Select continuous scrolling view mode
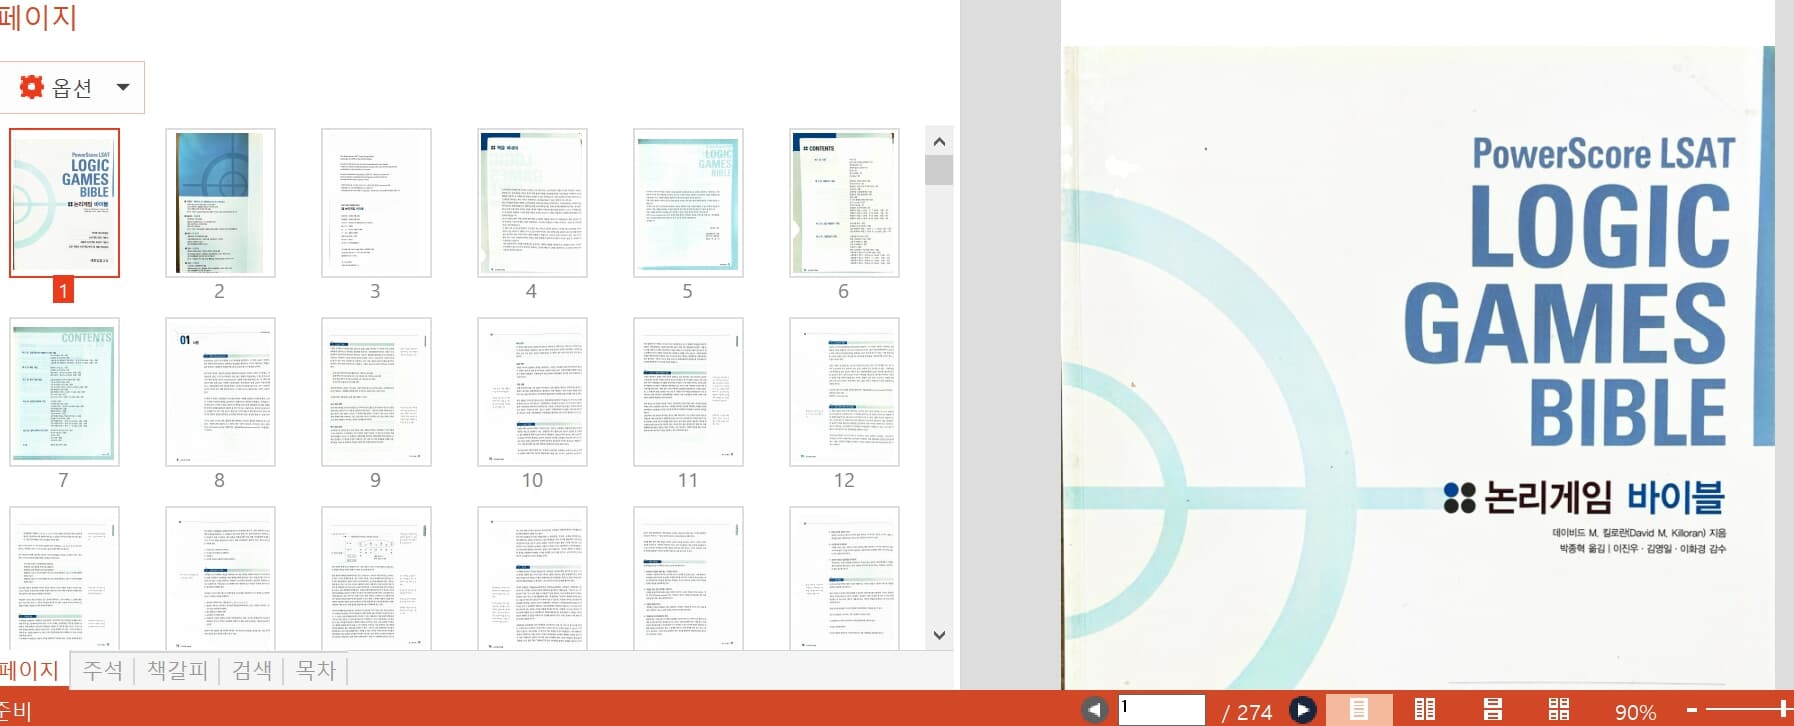The height and width of the screenshot is (726, 1794). pos(1492,710)
